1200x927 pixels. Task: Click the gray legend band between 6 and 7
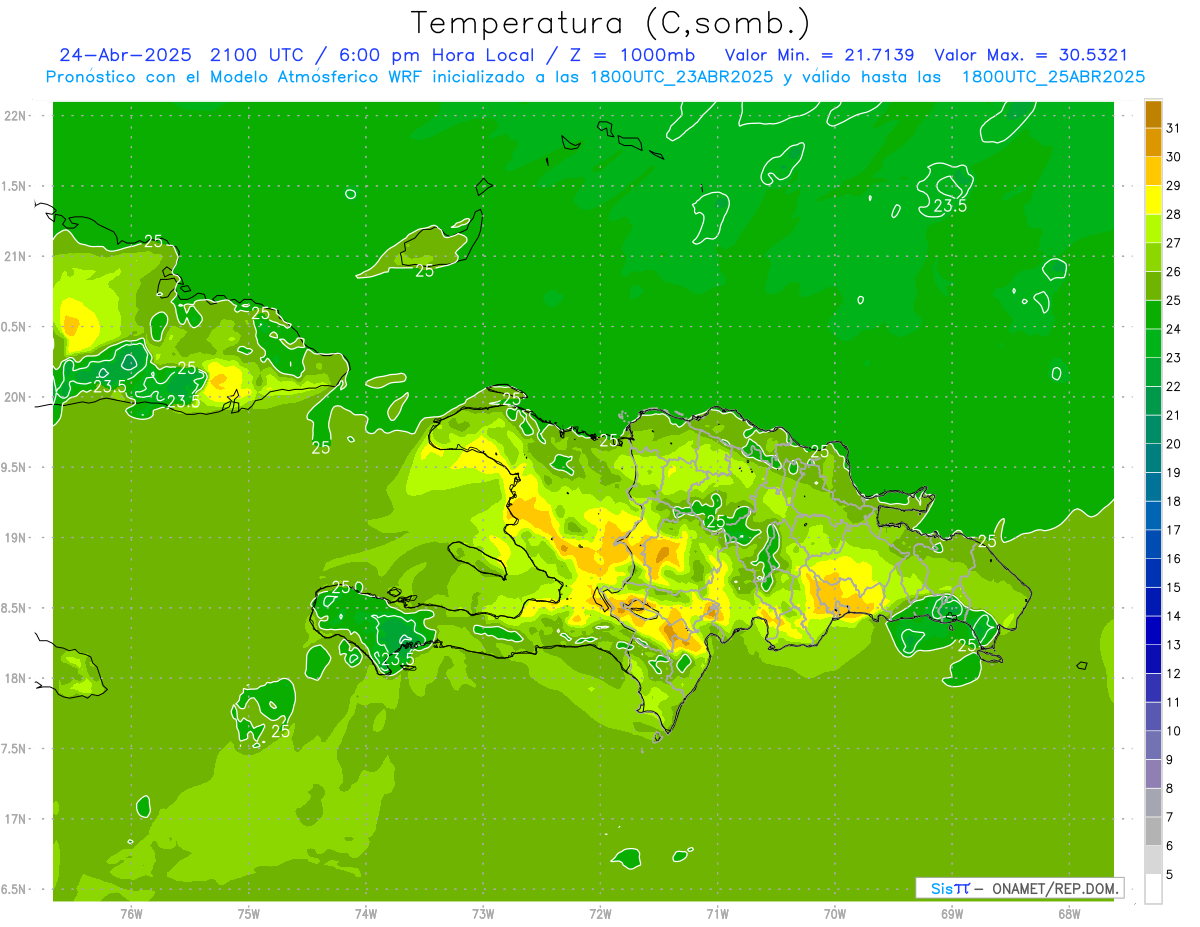click(x=1154, y=831)
